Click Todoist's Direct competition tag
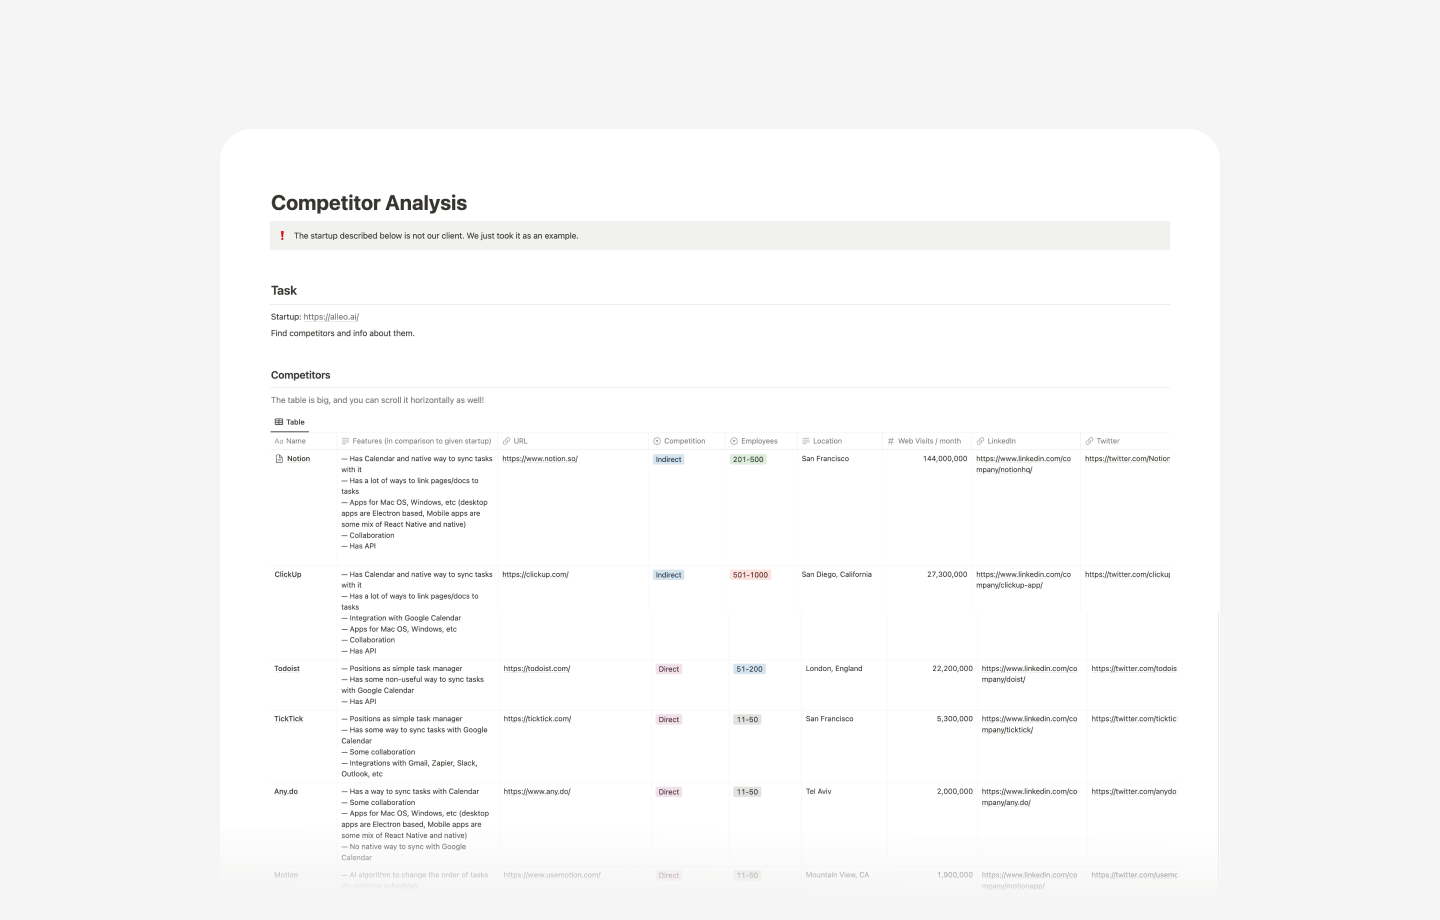The height and width of the screenshot is (920, 1440). tap(669, 669)
